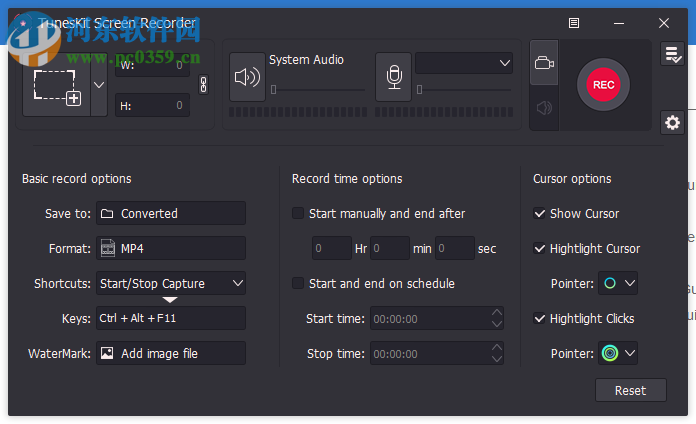The image size is (696, 424).
Task: Open the title bar menu icon
Action: click(x=573, y=23)
